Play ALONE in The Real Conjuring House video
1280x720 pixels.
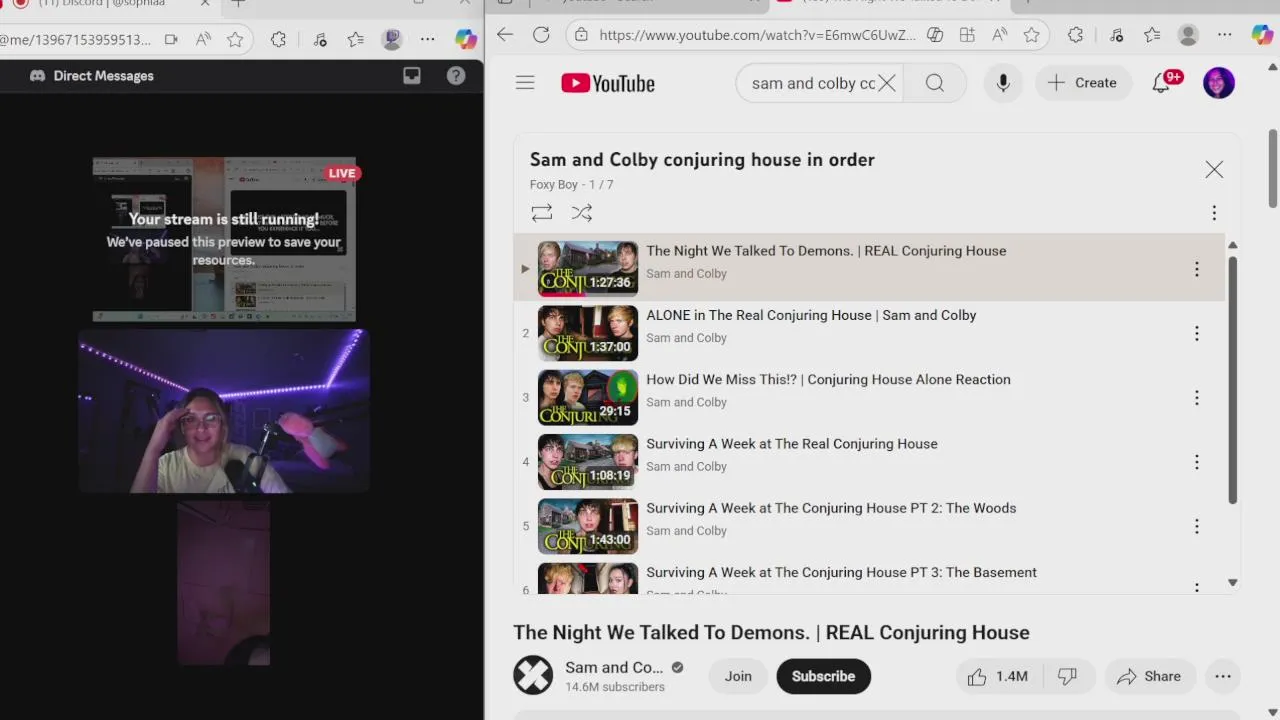[811, 315]
